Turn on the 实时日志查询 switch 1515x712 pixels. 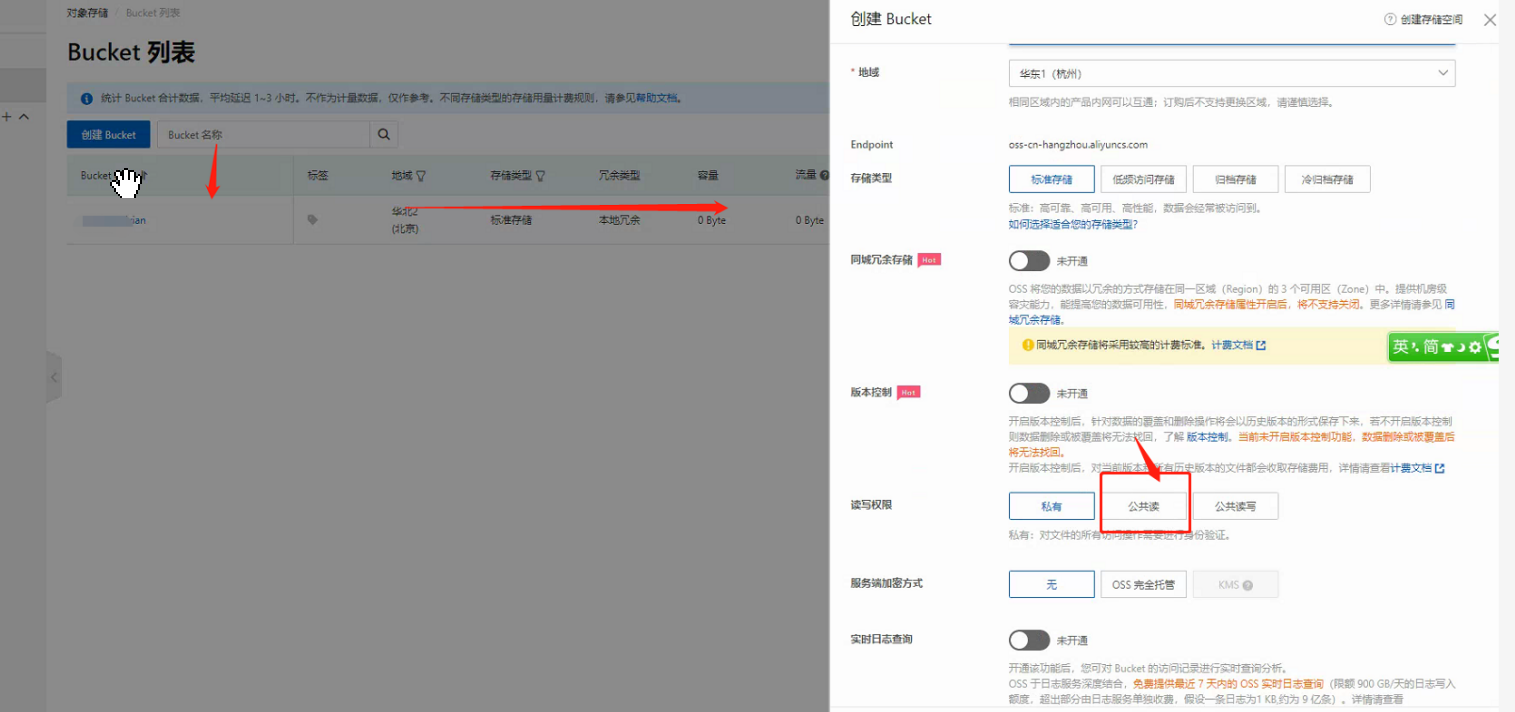coord(1029,640)
